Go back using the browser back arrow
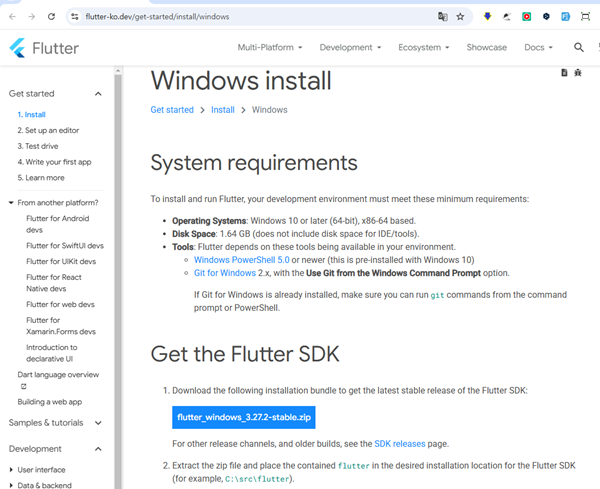 [12, 16]
